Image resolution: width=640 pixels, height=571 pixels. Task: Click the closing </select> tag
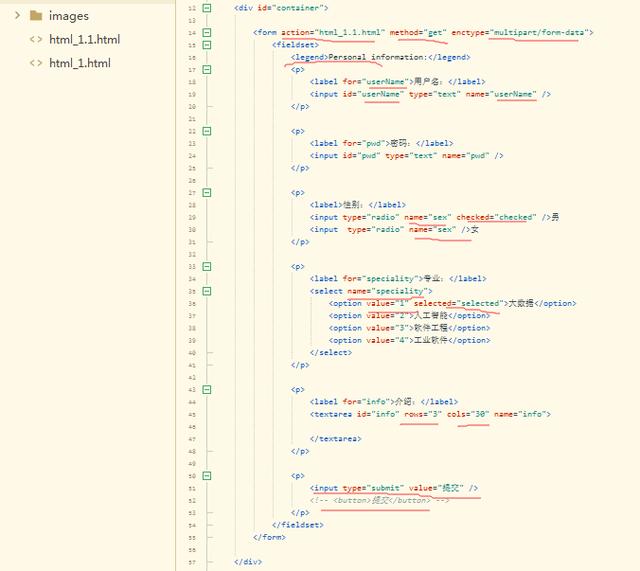coord(331,352)
